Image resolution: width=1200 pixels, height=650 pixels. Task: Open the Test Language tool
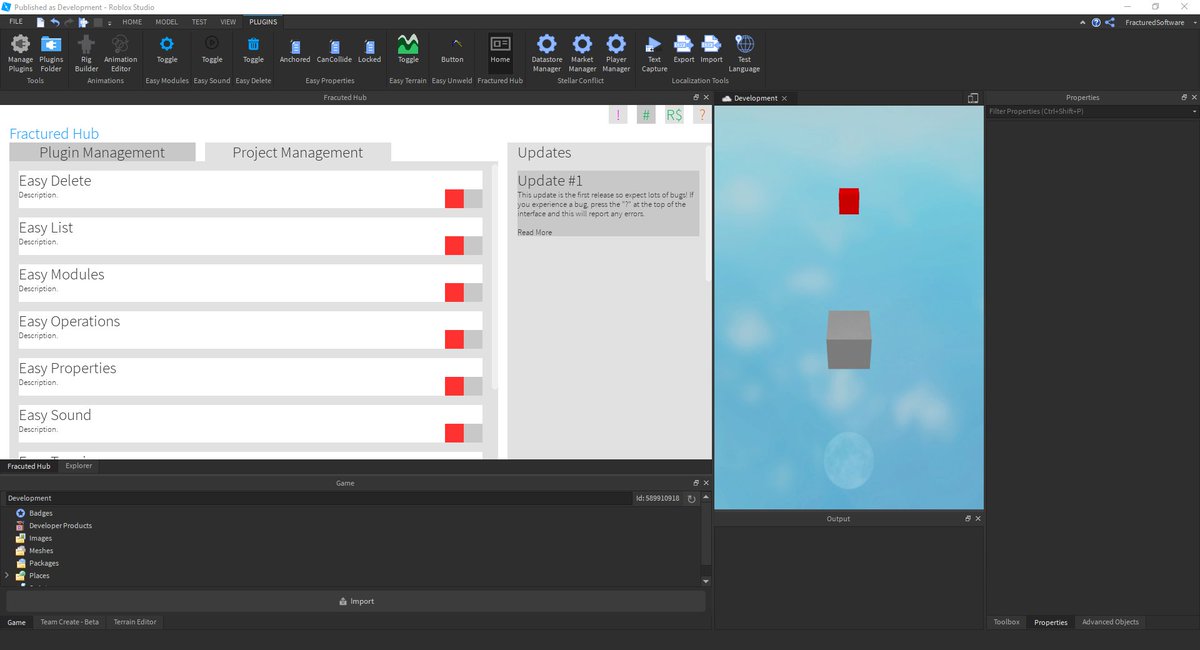pyautogui.click(x=744, y=53)
